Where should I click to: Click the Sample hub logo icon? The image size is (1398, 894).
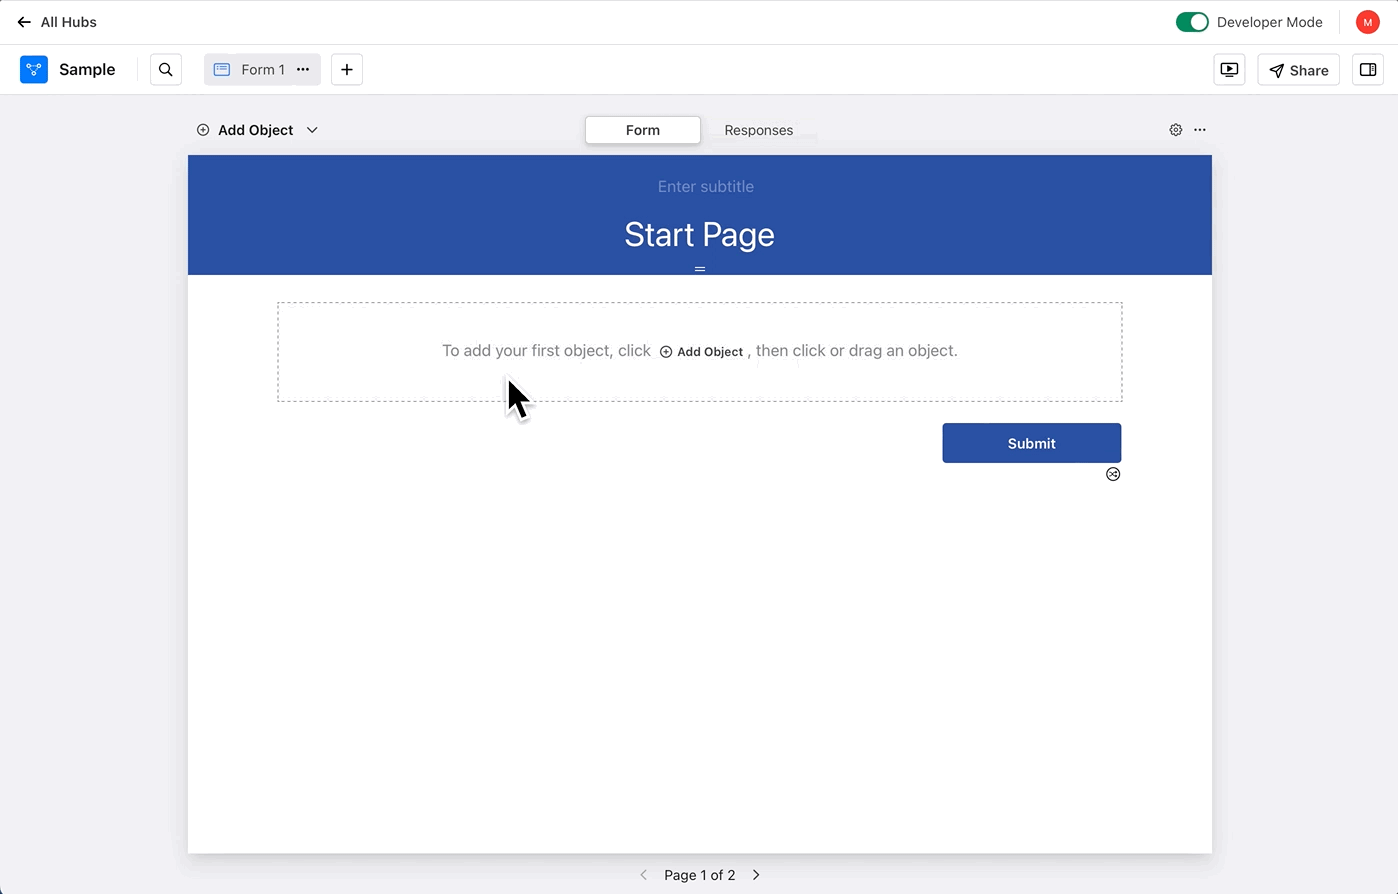34,69
